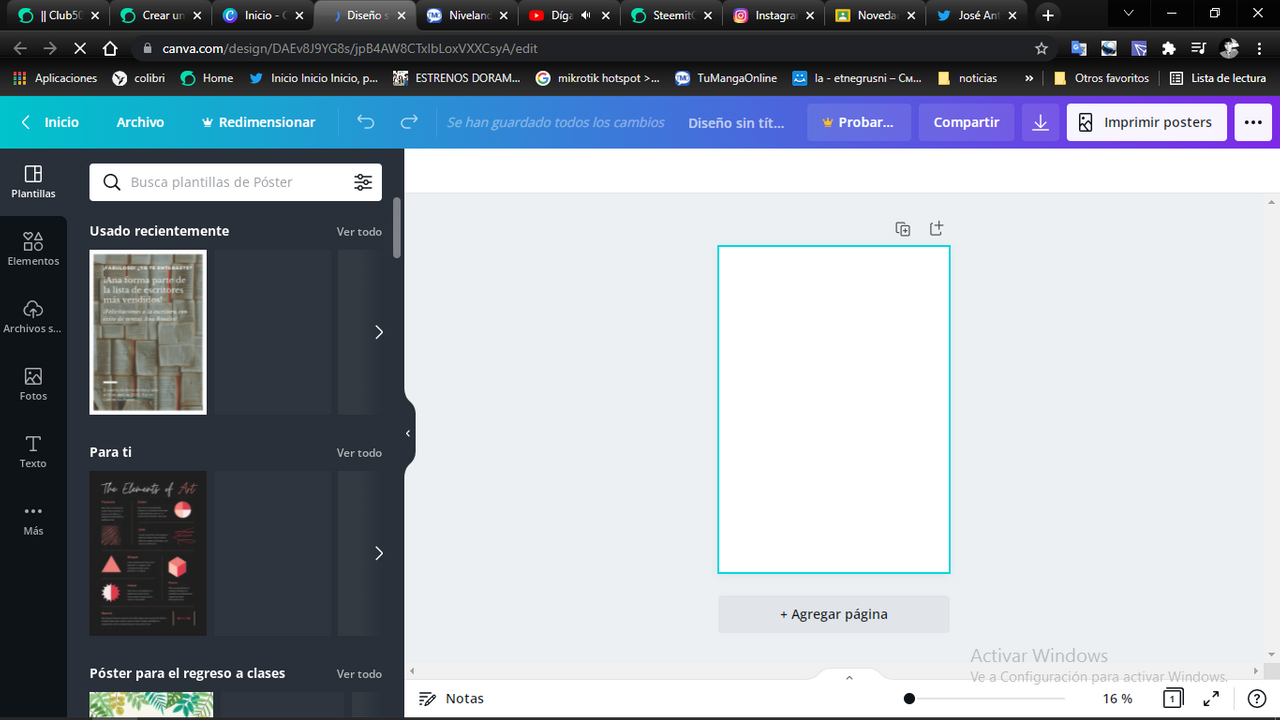This screenshot has height=720, width=1280.
Task: Open the three-dots more options menu
Action: (x=1253, y=122)
